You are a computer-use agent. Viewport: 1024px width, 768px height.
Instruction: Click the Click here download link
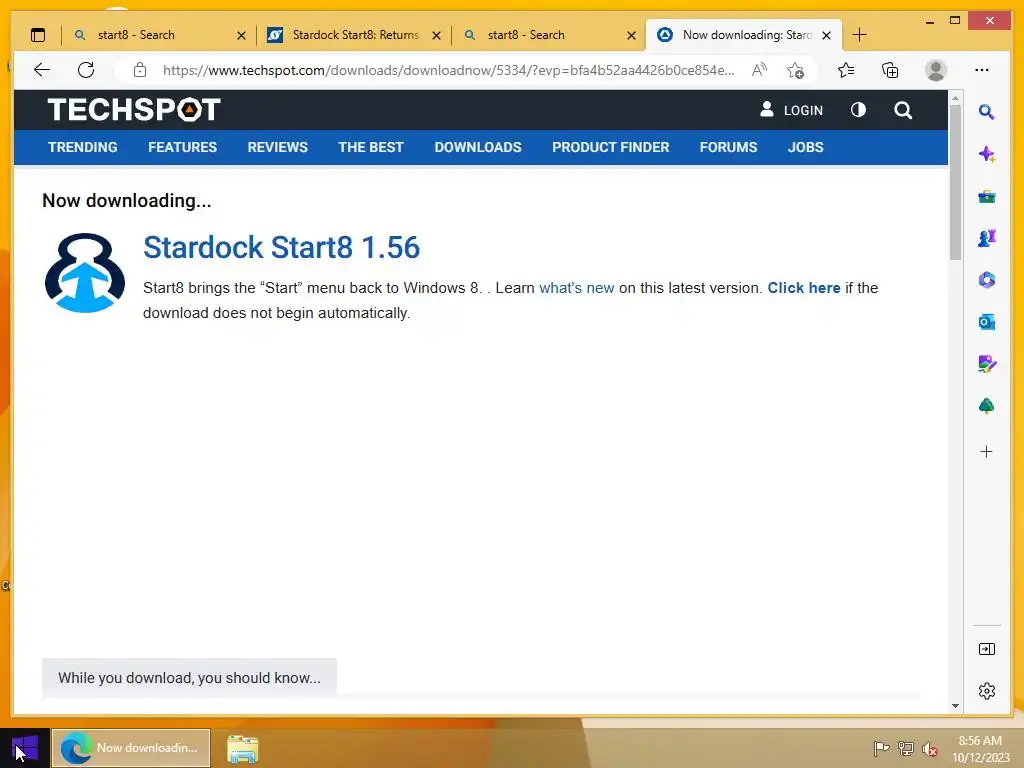pyautogui.click(x=804, y=288)
